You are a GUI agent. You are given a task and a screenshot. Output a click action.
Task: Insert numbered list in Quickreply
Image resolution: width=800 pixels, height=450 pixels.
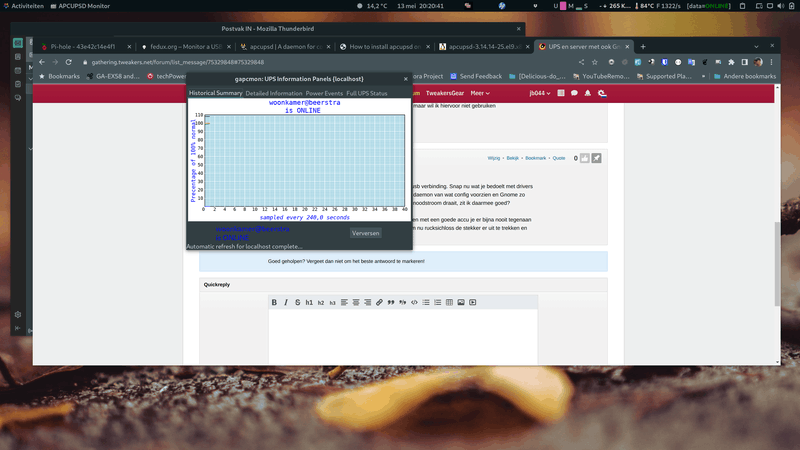coord(438,303)
